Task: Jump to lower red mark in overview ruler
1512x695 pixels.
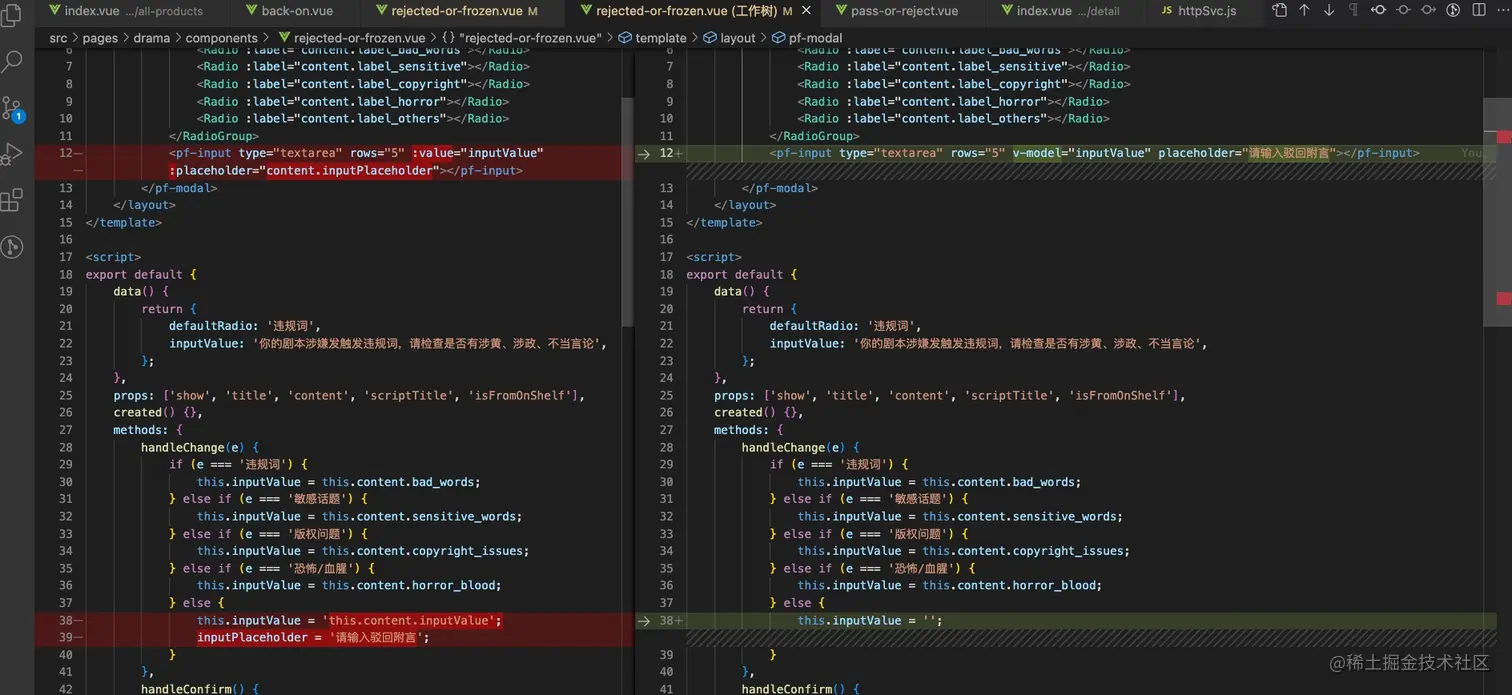Action: (1504, 299)
